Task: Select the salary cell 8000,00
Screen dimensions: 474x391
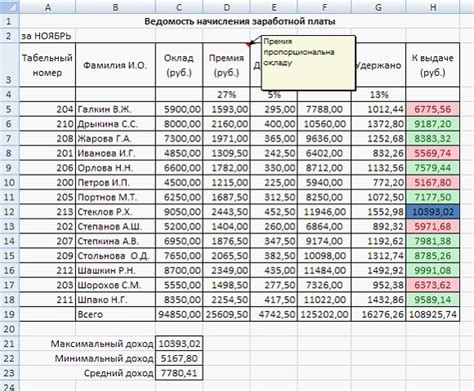Action: click(x=179, y=124)
